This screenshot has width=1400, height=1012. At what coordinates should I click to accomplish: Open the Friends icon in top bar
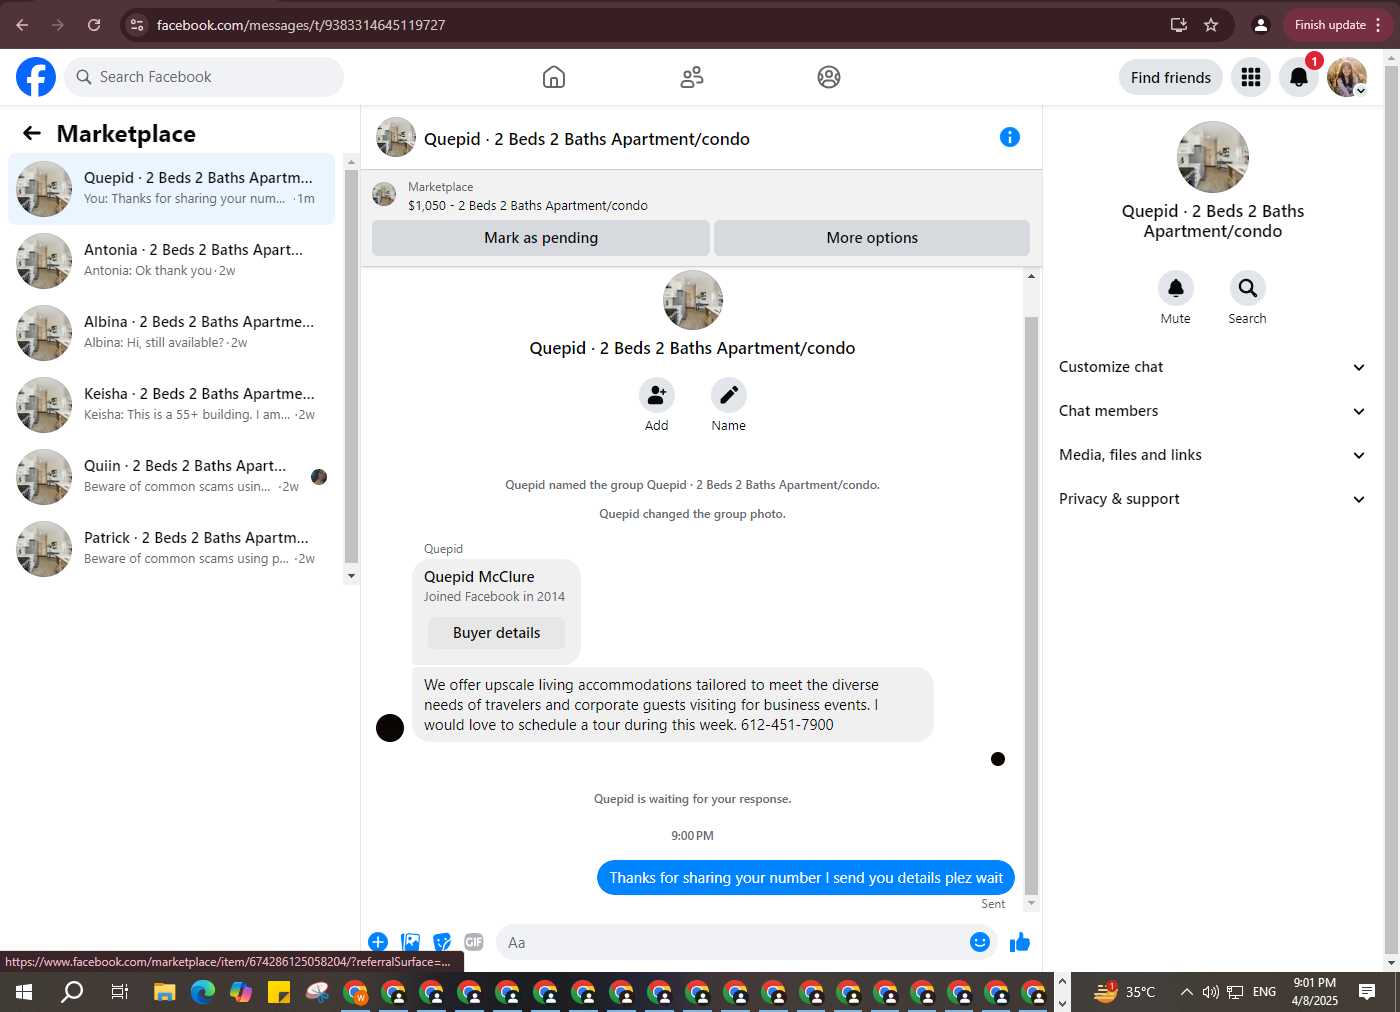click(692, 77)
